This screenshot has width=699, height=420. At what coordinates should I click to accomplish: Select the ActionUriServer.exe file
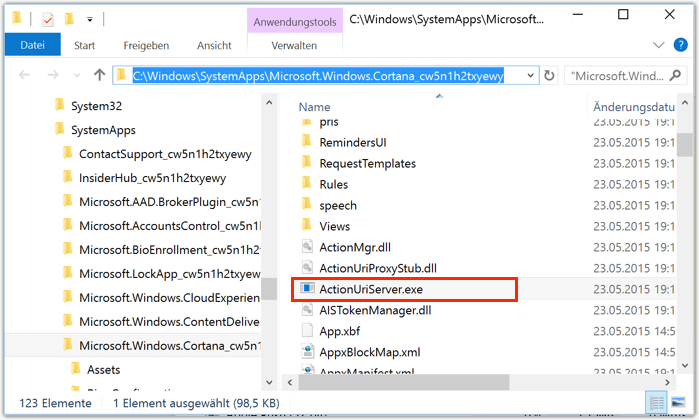tap(371, 289)
